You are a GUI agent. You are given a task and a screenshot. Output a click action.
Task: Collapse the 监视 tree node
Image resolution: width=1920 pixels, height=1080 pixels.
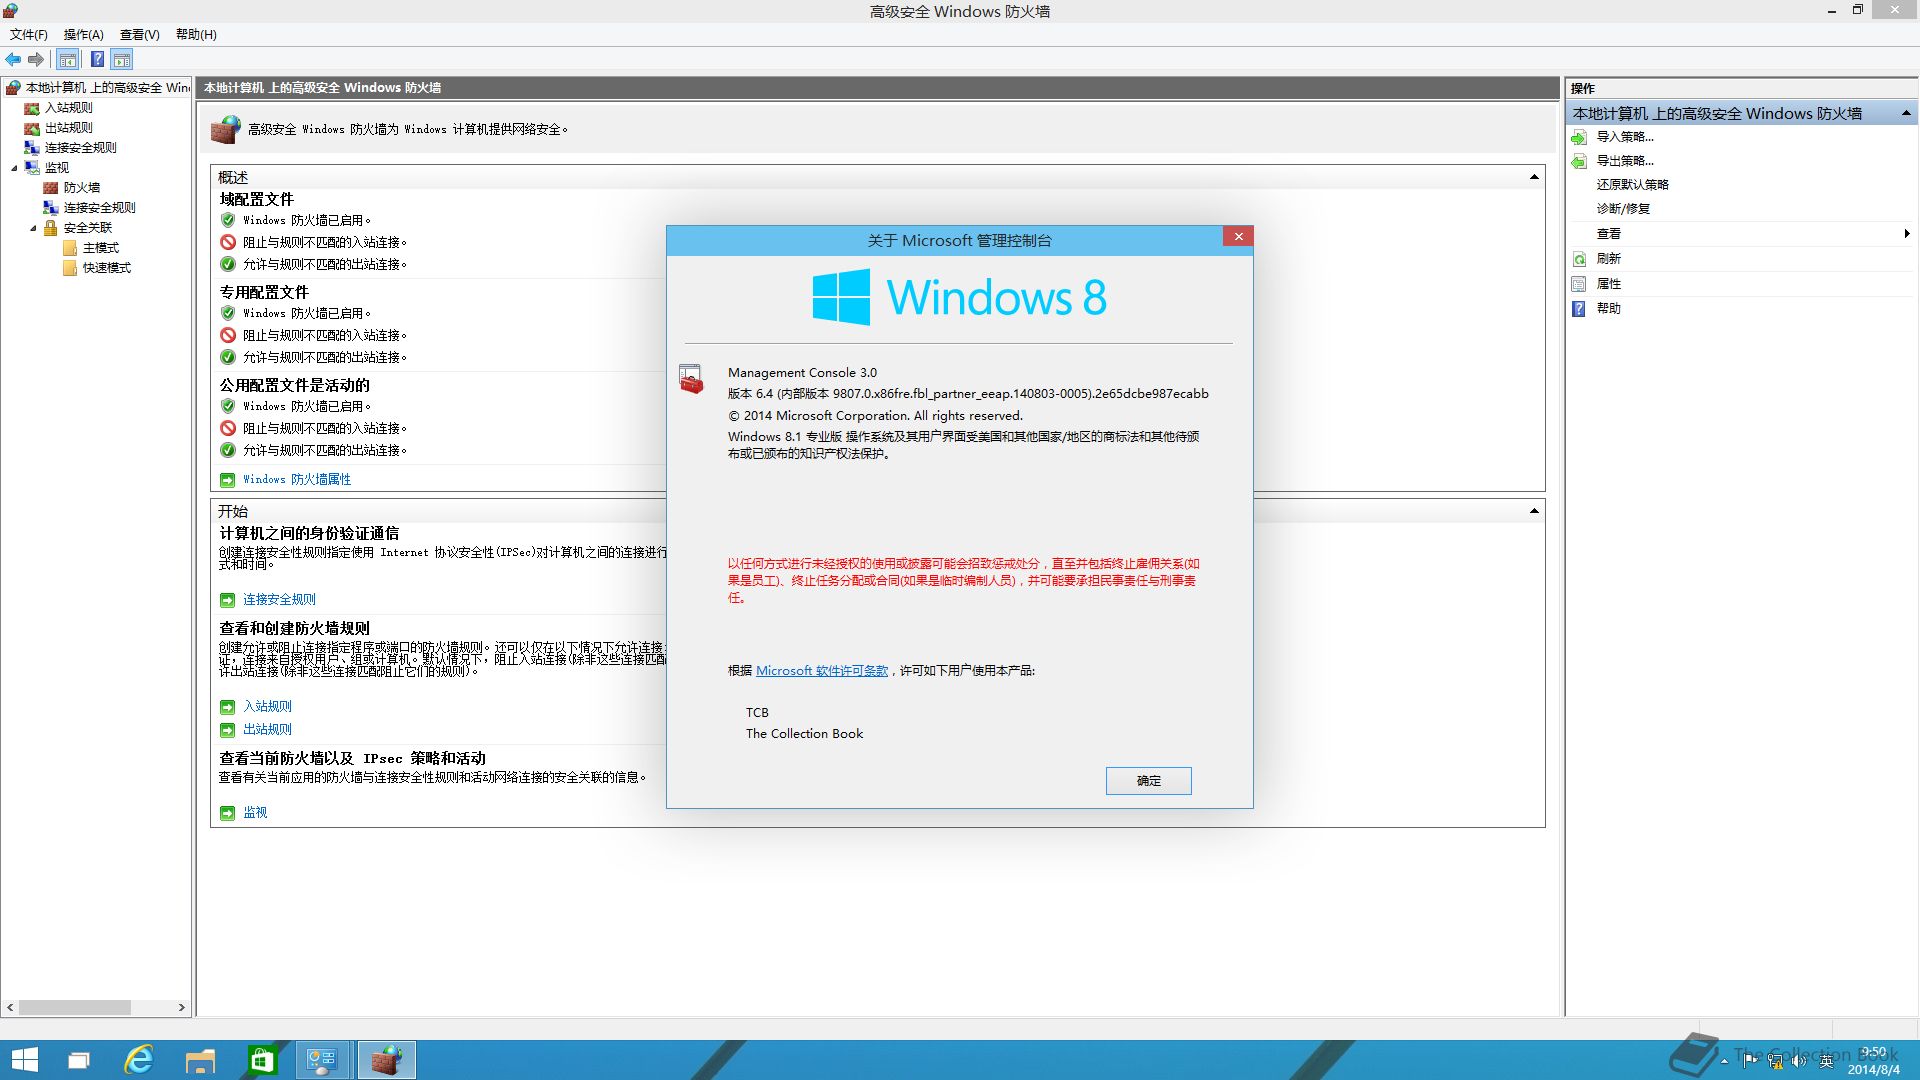[14, 168]
